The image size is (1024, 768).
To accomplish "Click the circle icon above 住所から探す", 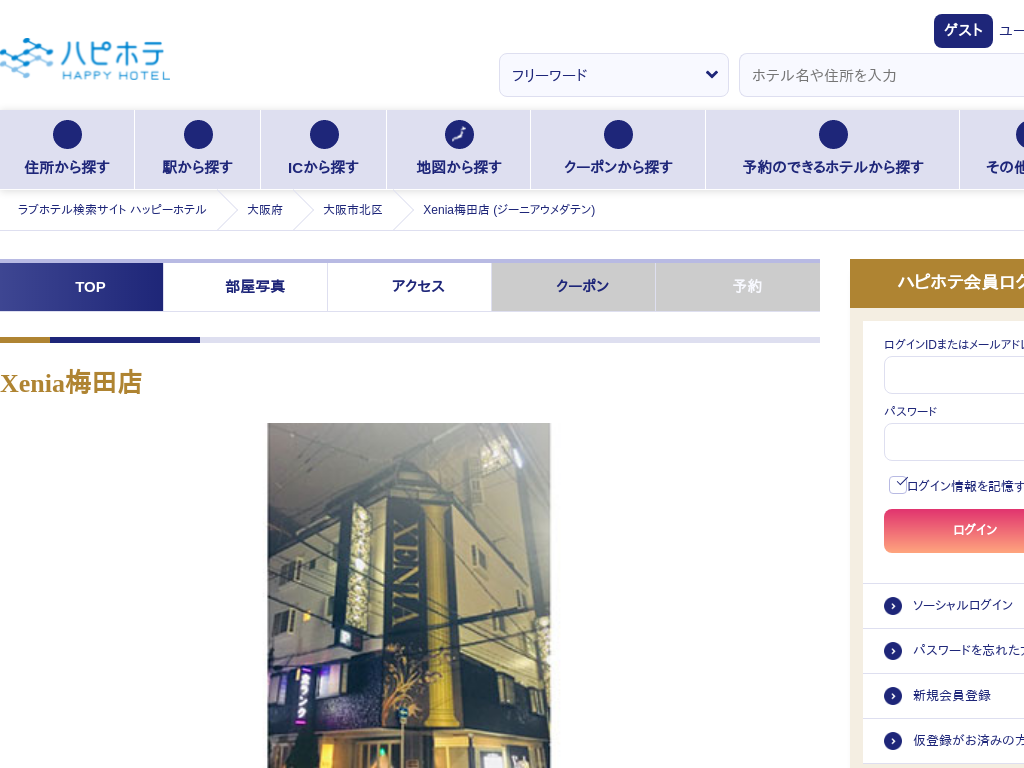I will (x=67, y=135).
